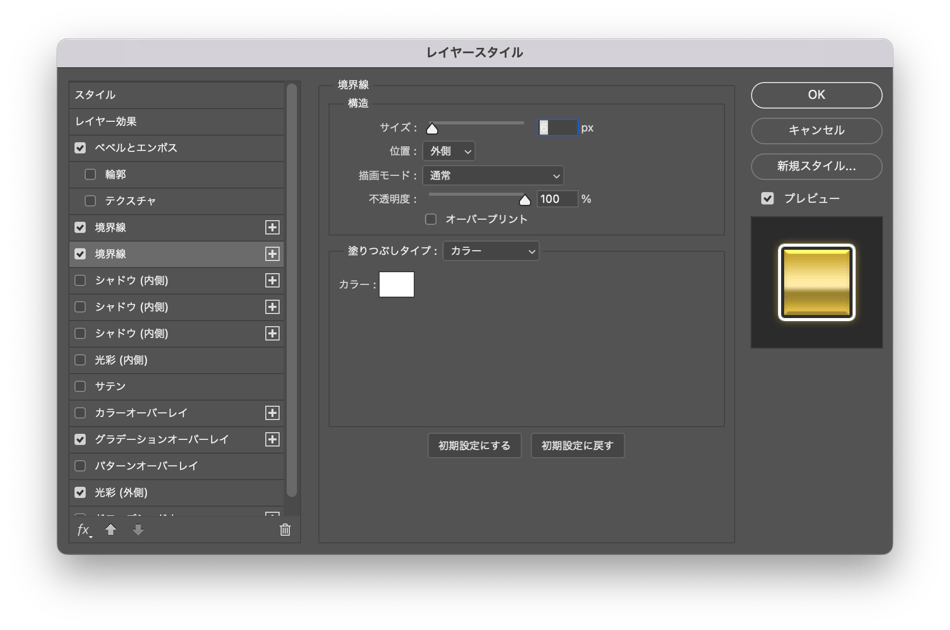Open the 位置 dropdown
Image resolution: width=950 pixels, height=630 pixels.
click(448, 151)
